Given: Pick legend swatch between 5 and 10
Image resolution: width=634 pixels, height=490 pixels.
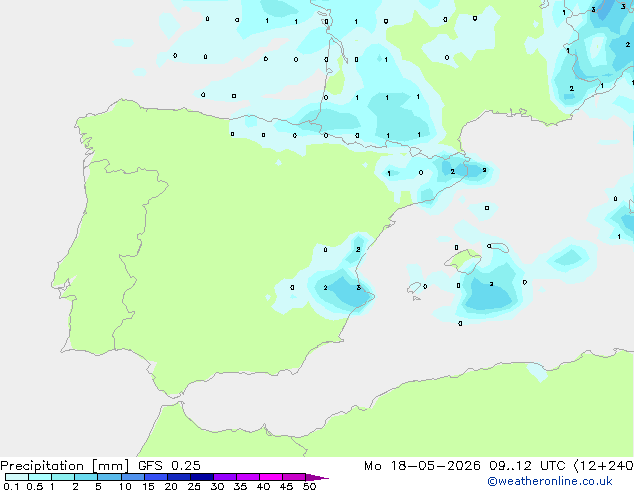Looking at the screenshot, I should point(109,477).
